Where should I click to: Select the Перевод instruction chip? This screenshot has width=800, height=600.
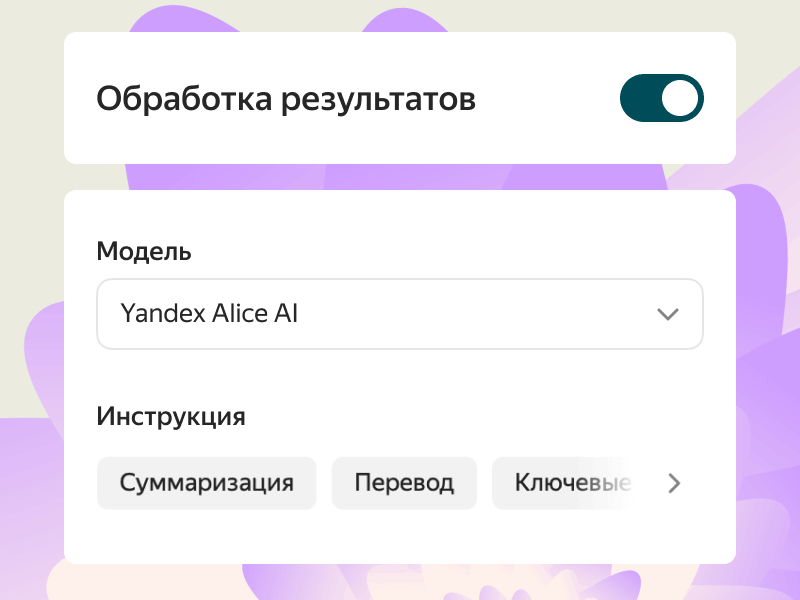pos(404,484)
